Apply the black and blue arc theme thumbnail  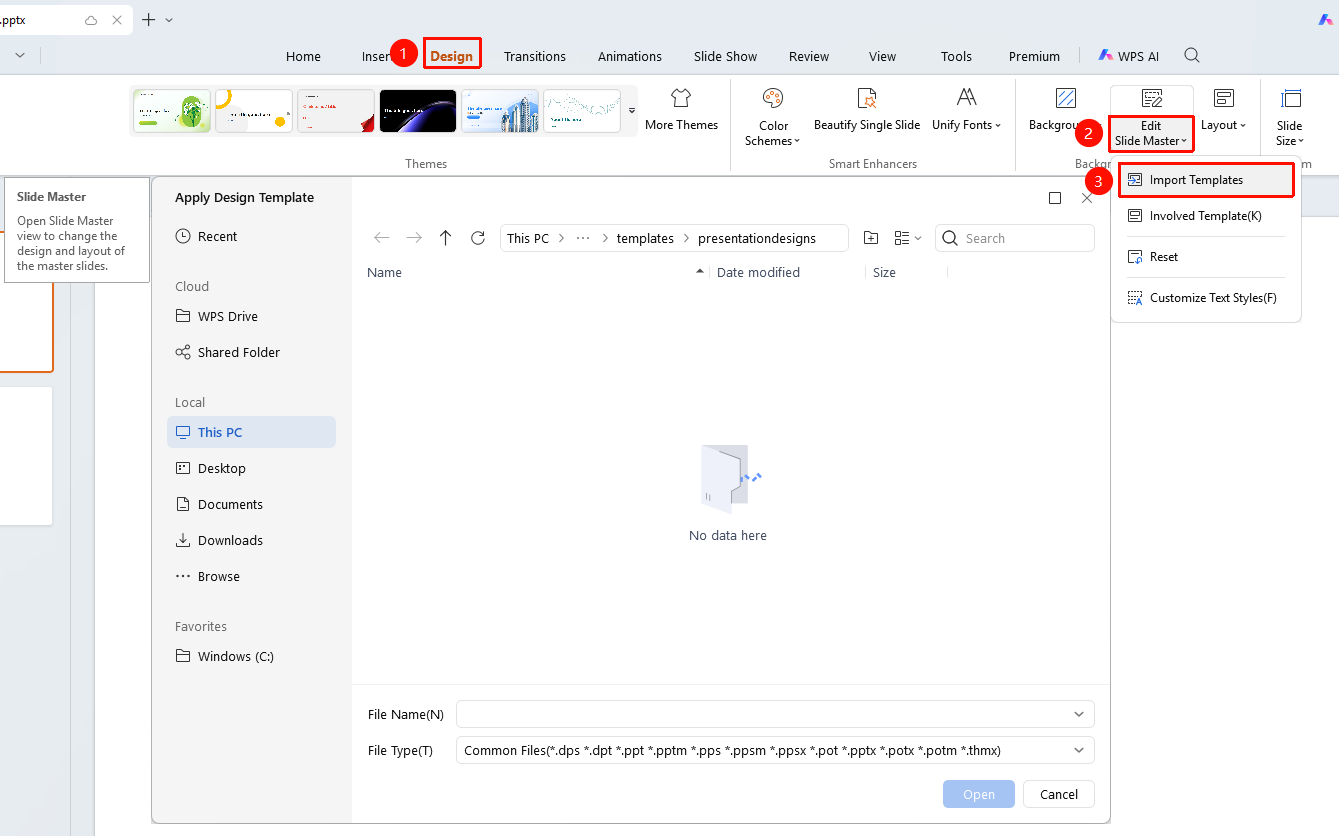tap(418, 110)
